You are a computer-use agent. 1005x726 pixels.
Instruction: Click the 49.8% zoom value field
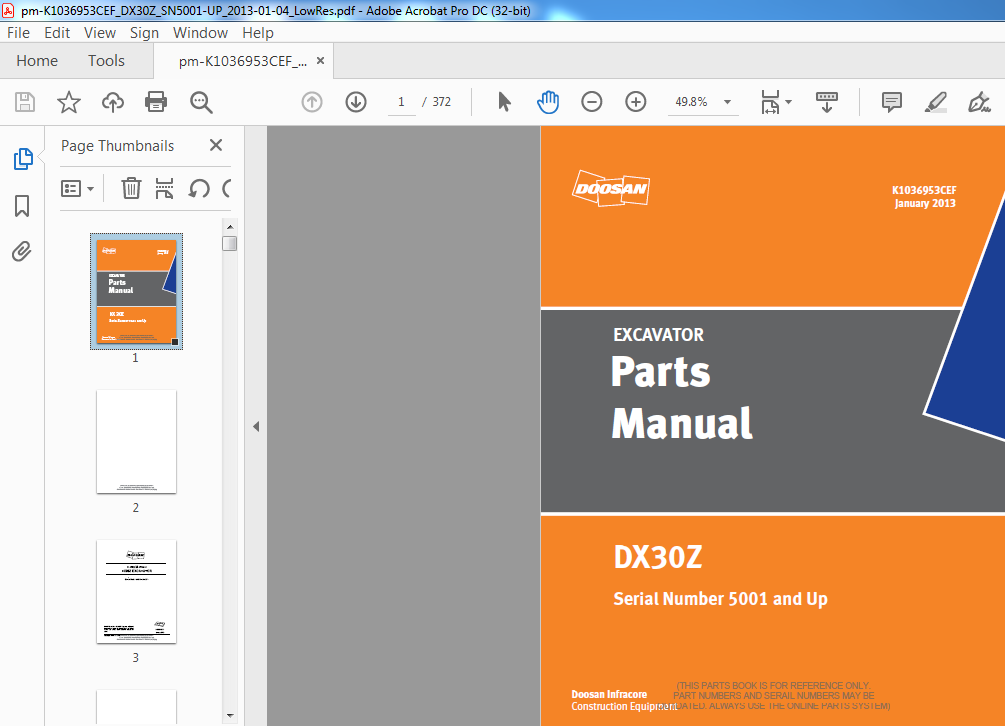(x=692, y=102)
